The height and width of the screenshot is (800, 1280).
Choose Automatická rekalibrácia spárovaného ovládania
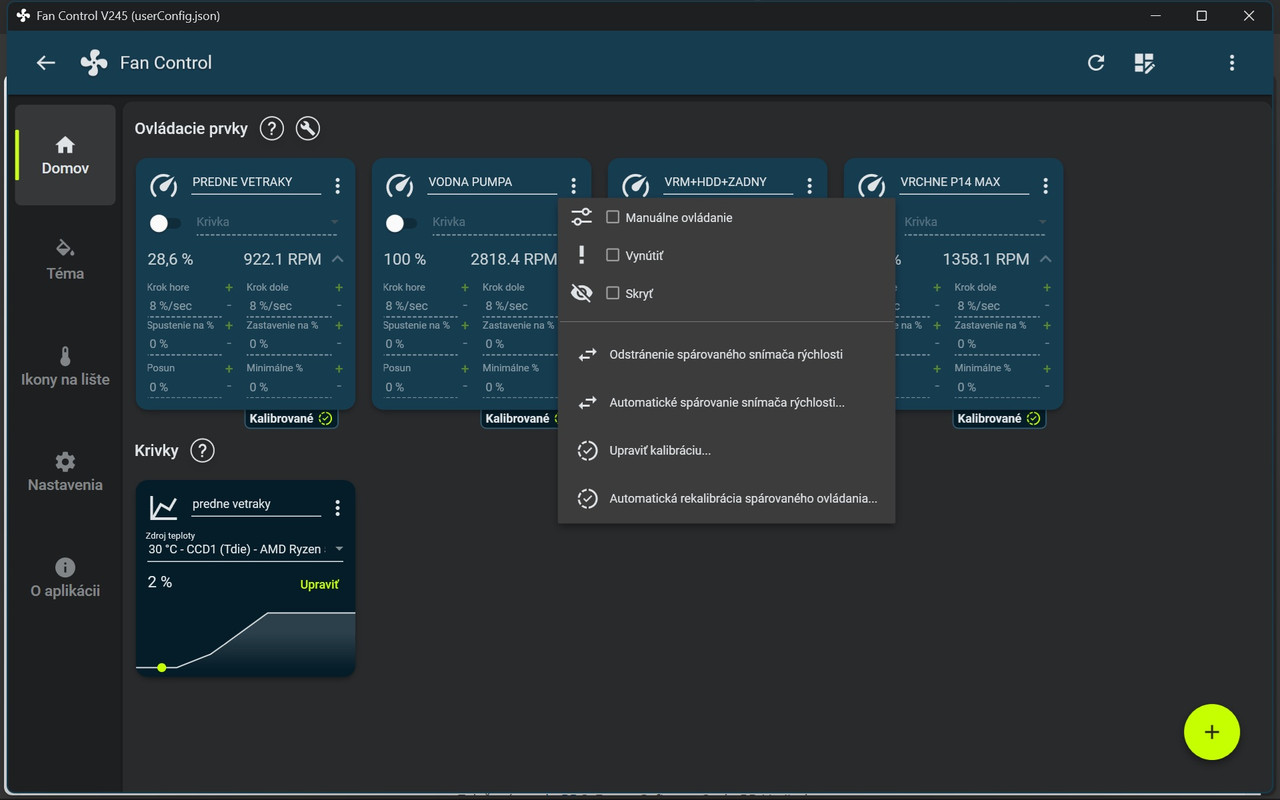tap(726, 498)
